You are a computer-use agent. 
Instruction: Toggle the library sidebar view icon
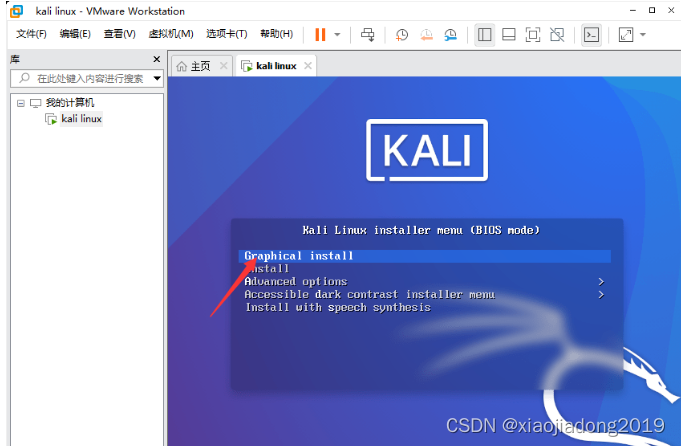pyautogui.click(x=484, y=35)
